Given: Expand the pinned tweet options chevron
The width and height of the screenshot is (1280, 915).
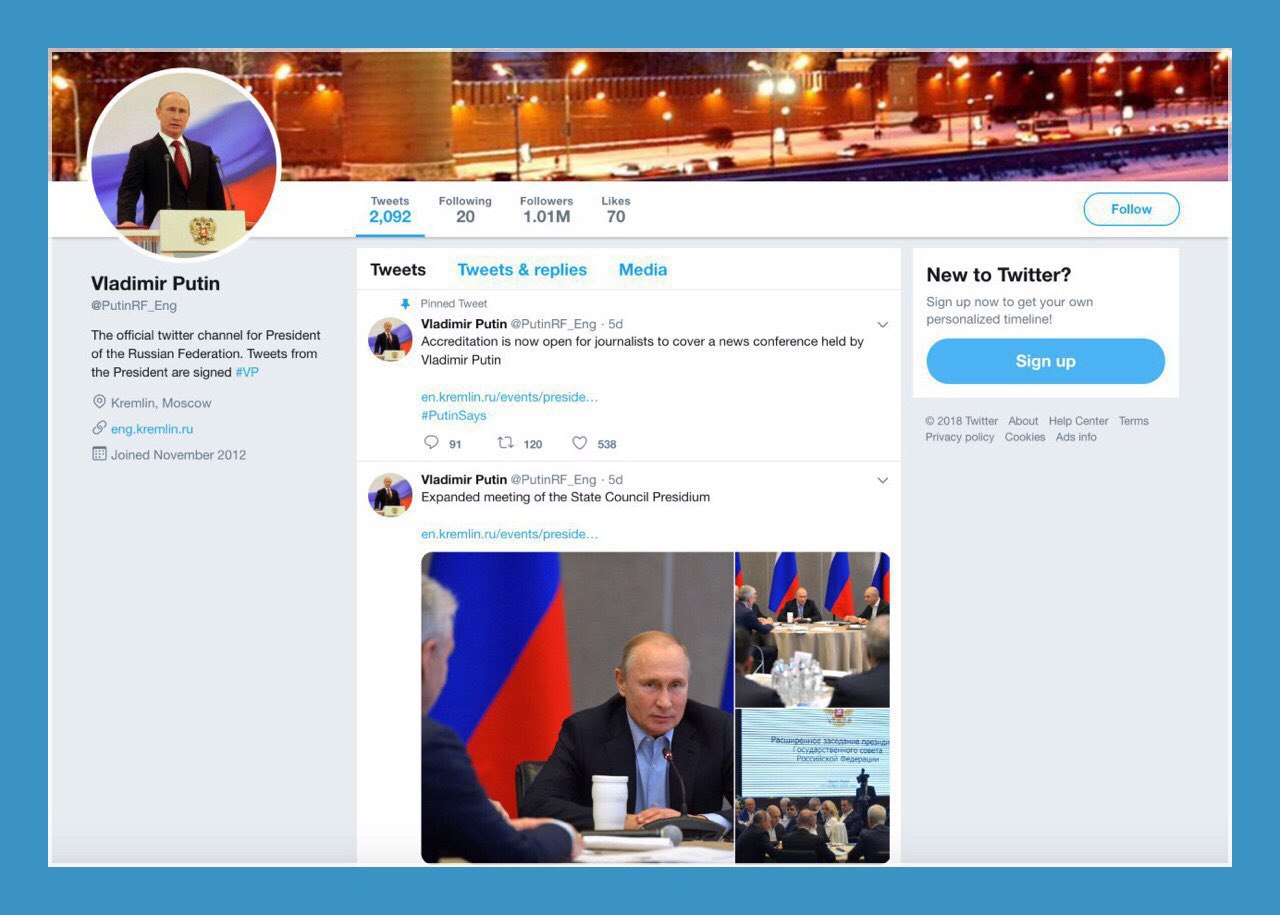Looking at the screenshot, I should (882, 325).
